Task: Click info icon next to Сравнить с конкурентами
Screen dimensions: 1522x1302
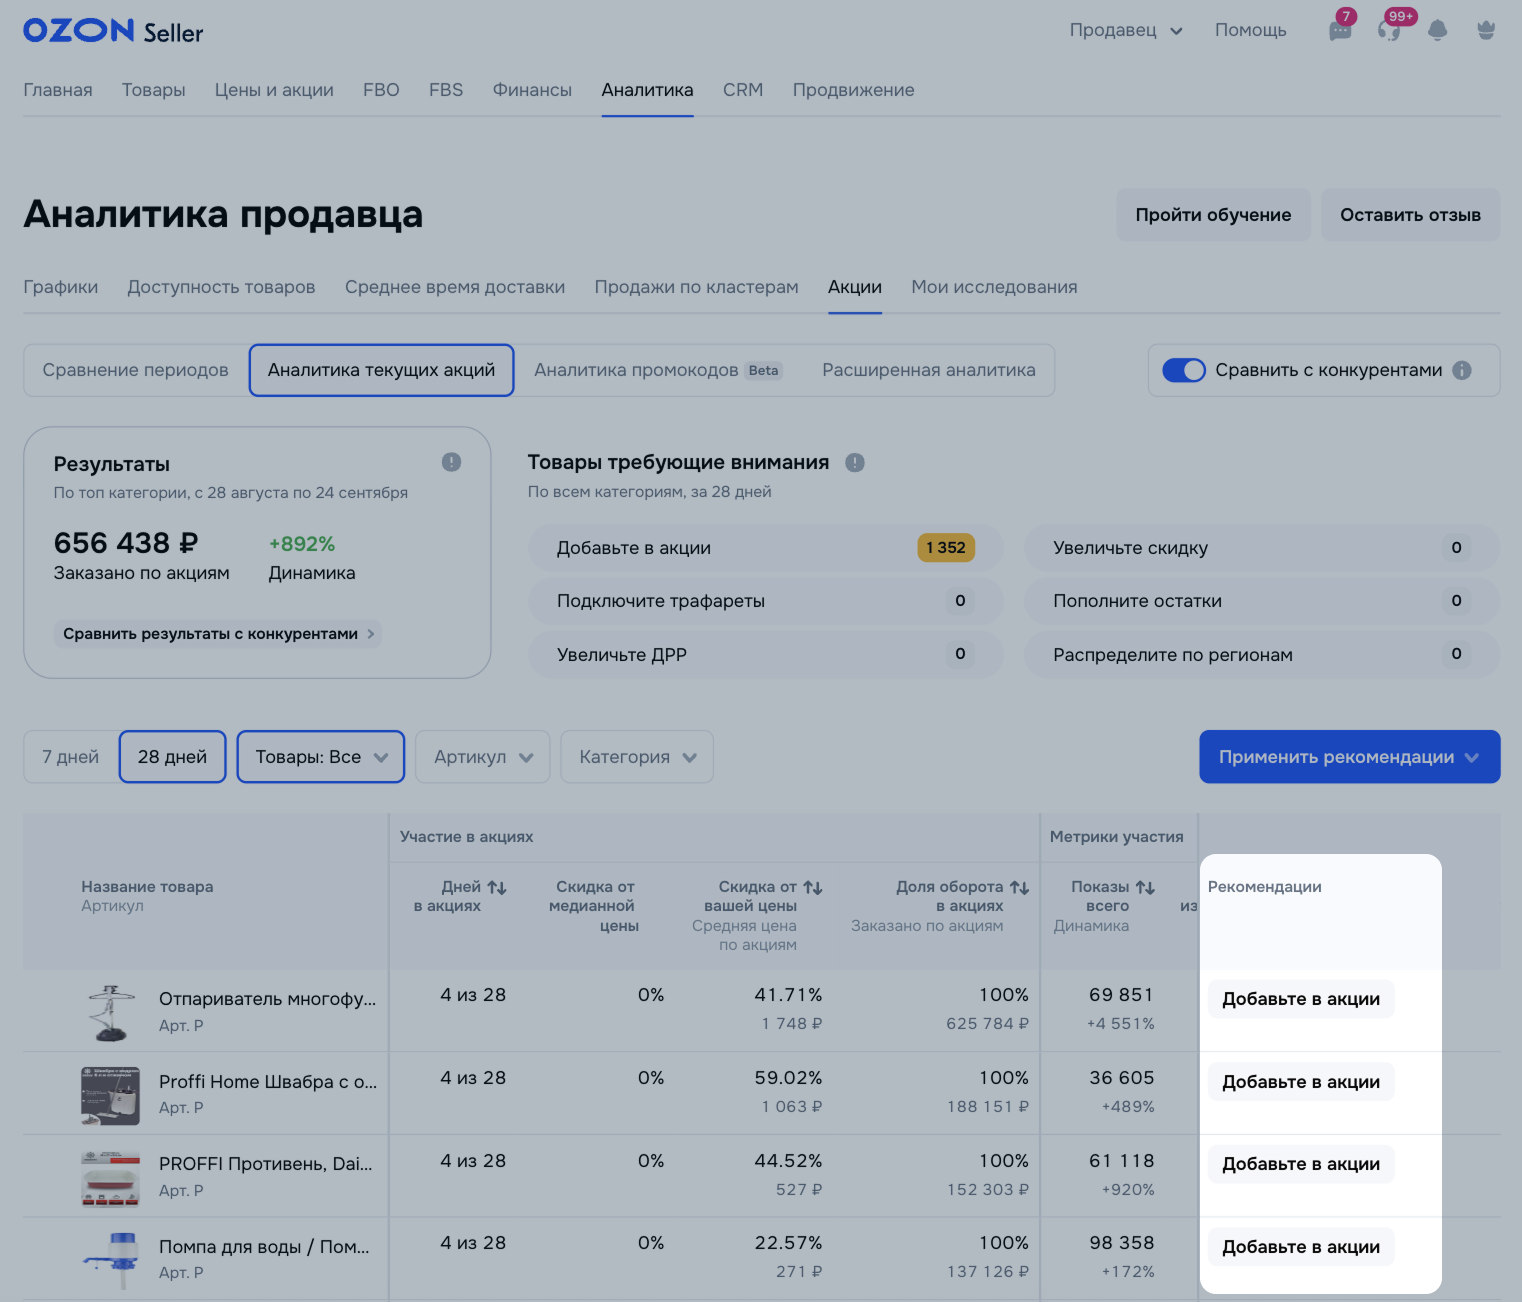Action: click(x=1462, y=370)
